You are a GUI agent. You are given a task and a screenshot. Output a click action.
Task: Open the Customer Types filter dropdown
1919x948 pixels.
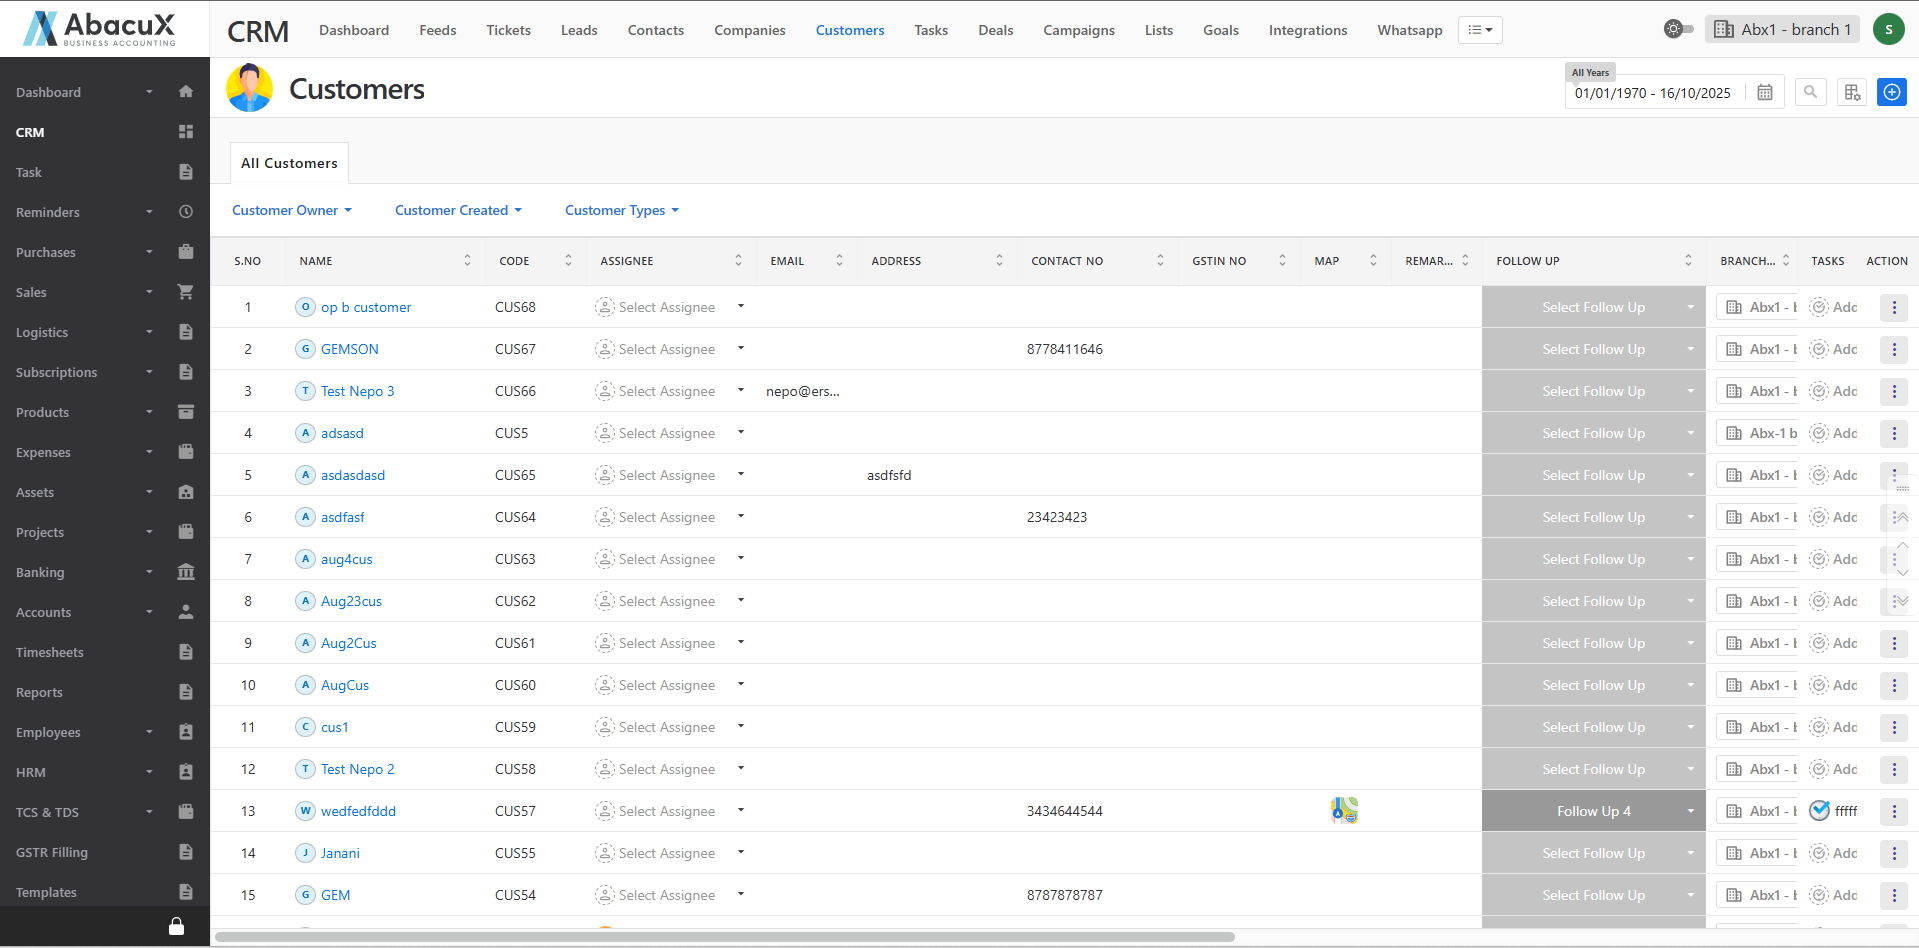[621, 210]
